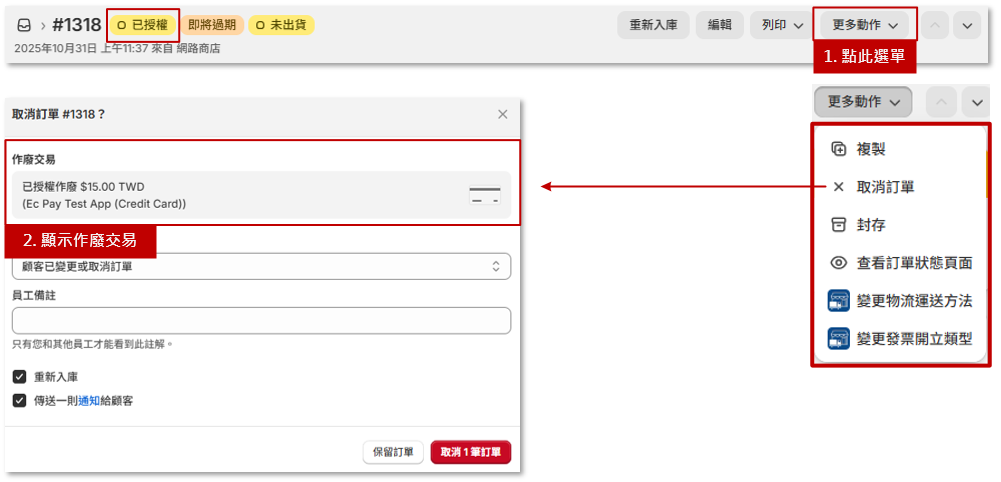Click the archive icon beside 封存
The width and height of the screenshot is (1001, 482).
point(838,225)
